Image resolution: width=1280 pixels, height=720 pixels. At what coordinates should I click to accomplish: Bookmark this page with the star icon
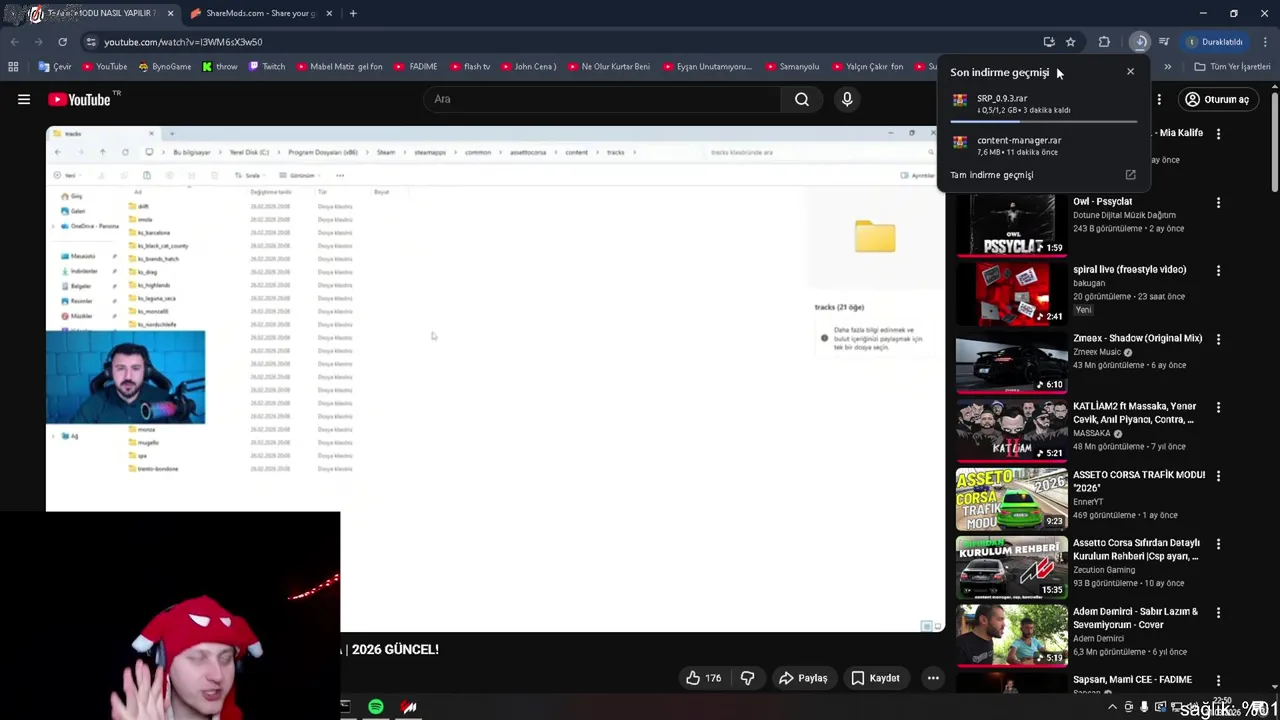pyautogui.click(x=1070, y=42)
